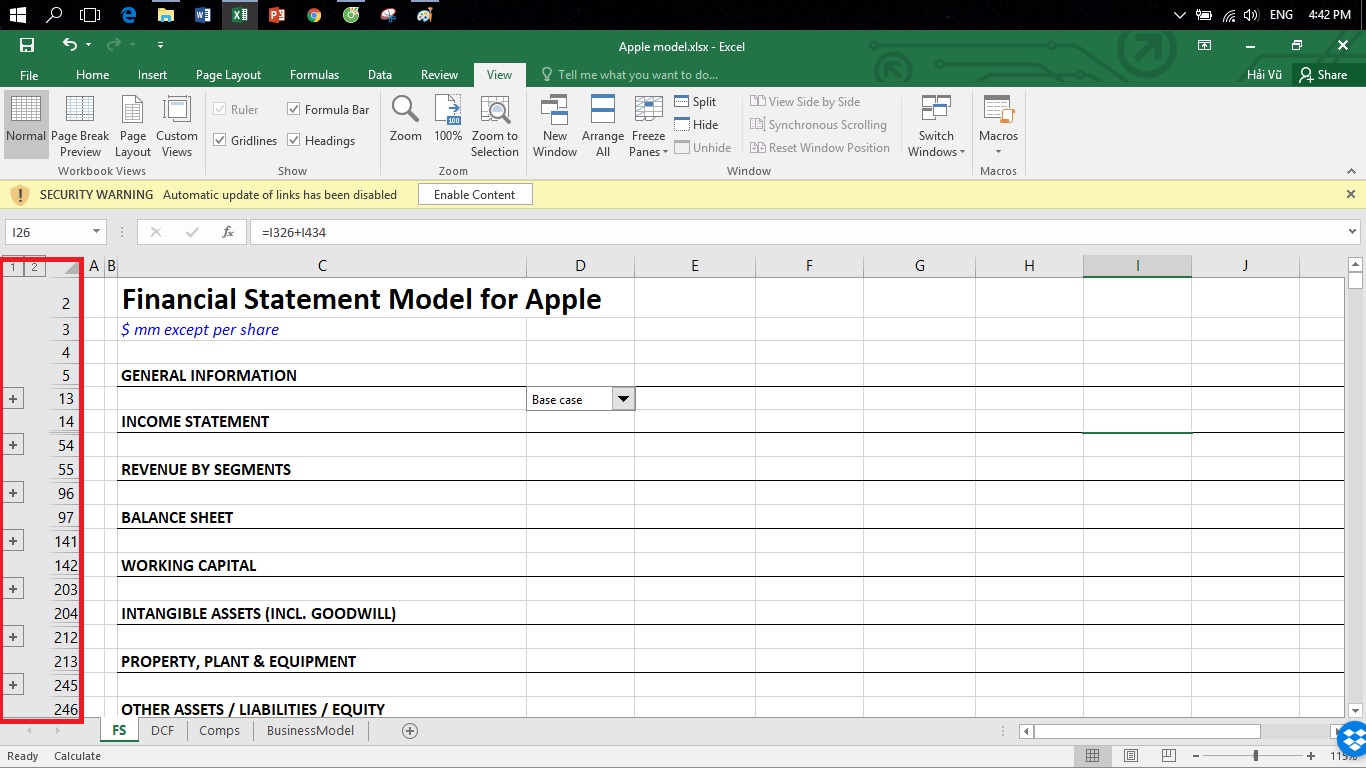This screenshot has width=1366, height=768.
Task: Open Custom Views dialog
Action: pos(177,125)
